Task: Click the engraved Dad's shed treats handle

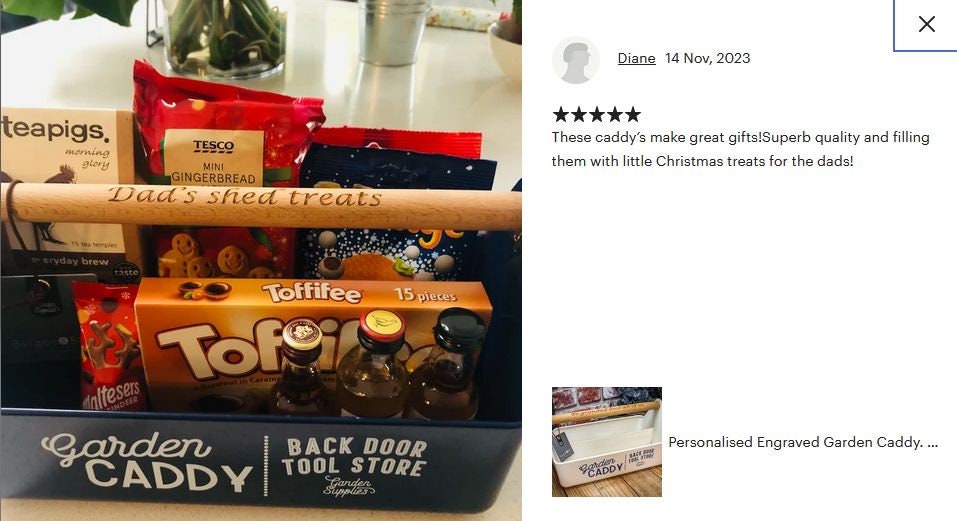Action: [x=262, y=206]
